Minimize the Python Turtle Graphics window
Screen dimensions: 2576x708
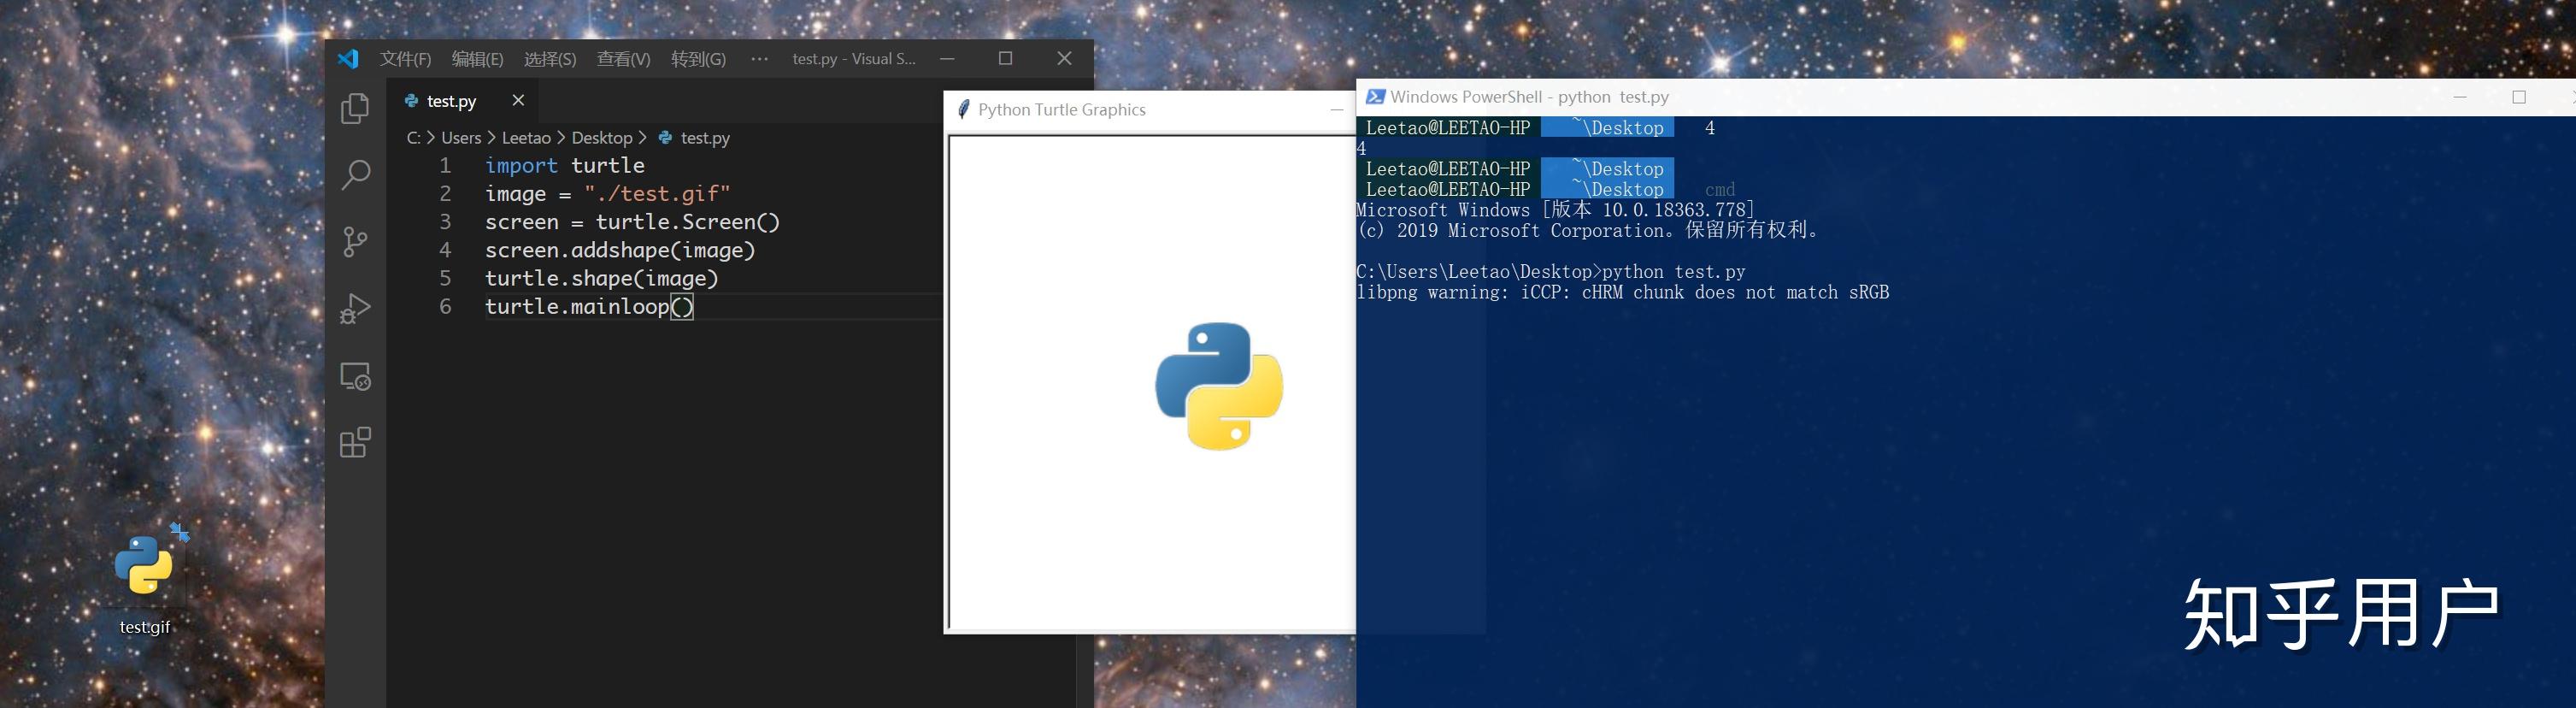(x=1336, y=110)
